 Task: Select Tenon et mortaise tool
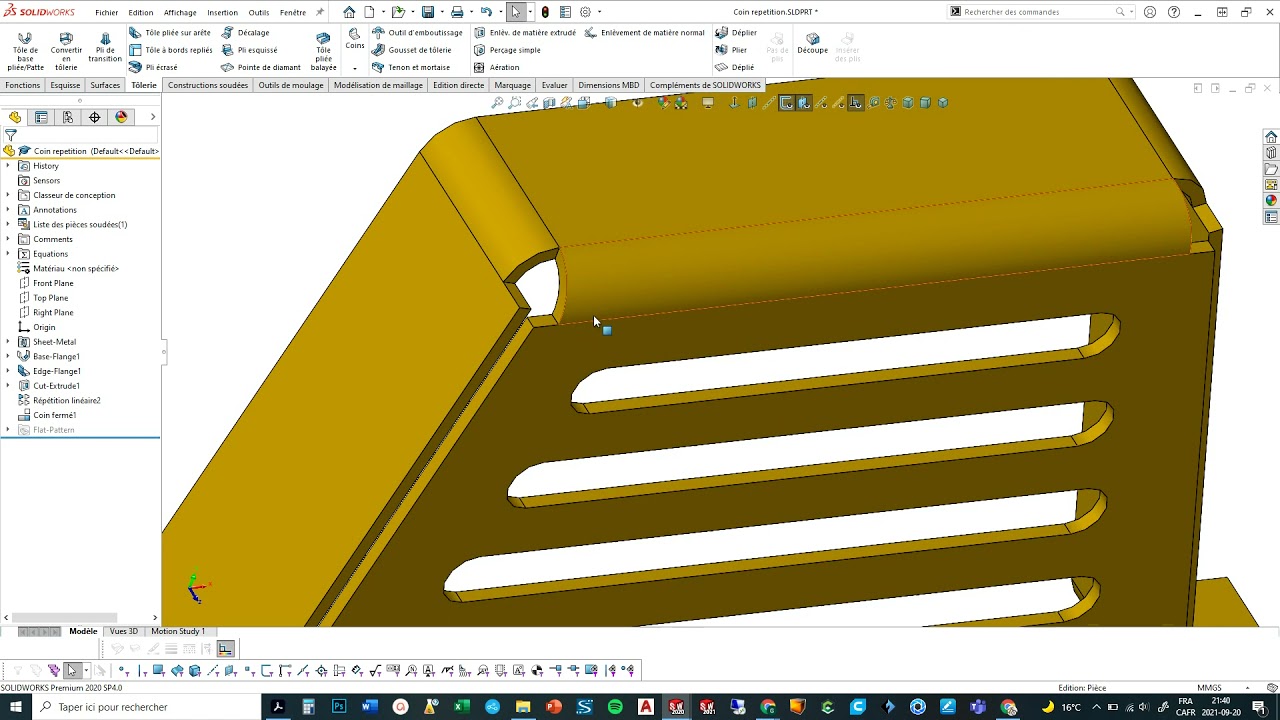[411, 67]
